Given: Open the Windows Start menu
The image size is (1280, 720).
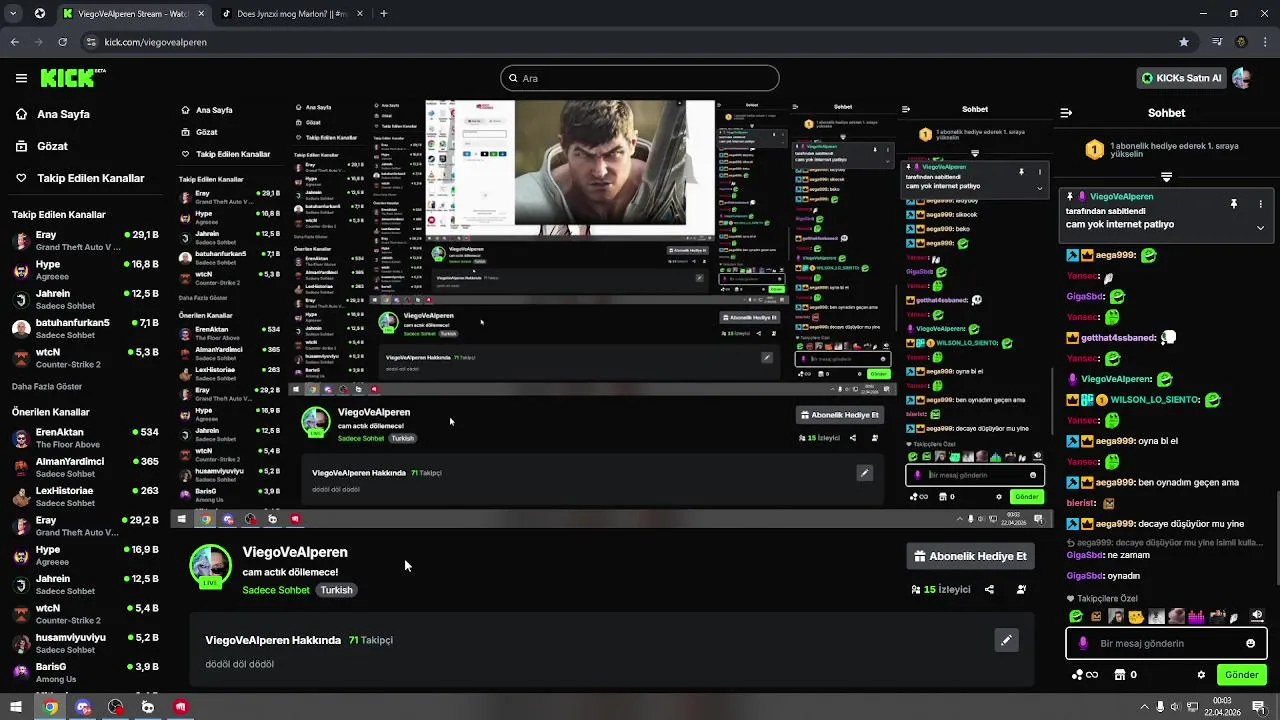Looking at the screenshot, I should [x=16, y=707].
